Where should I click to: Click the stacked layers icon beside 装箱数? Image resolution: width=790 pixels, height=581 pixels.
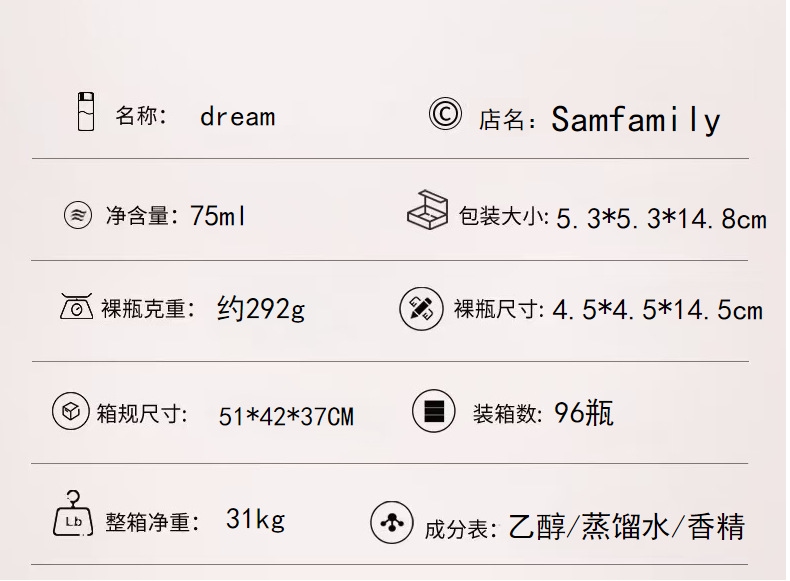pyautogui.click(x=433, y=411)
